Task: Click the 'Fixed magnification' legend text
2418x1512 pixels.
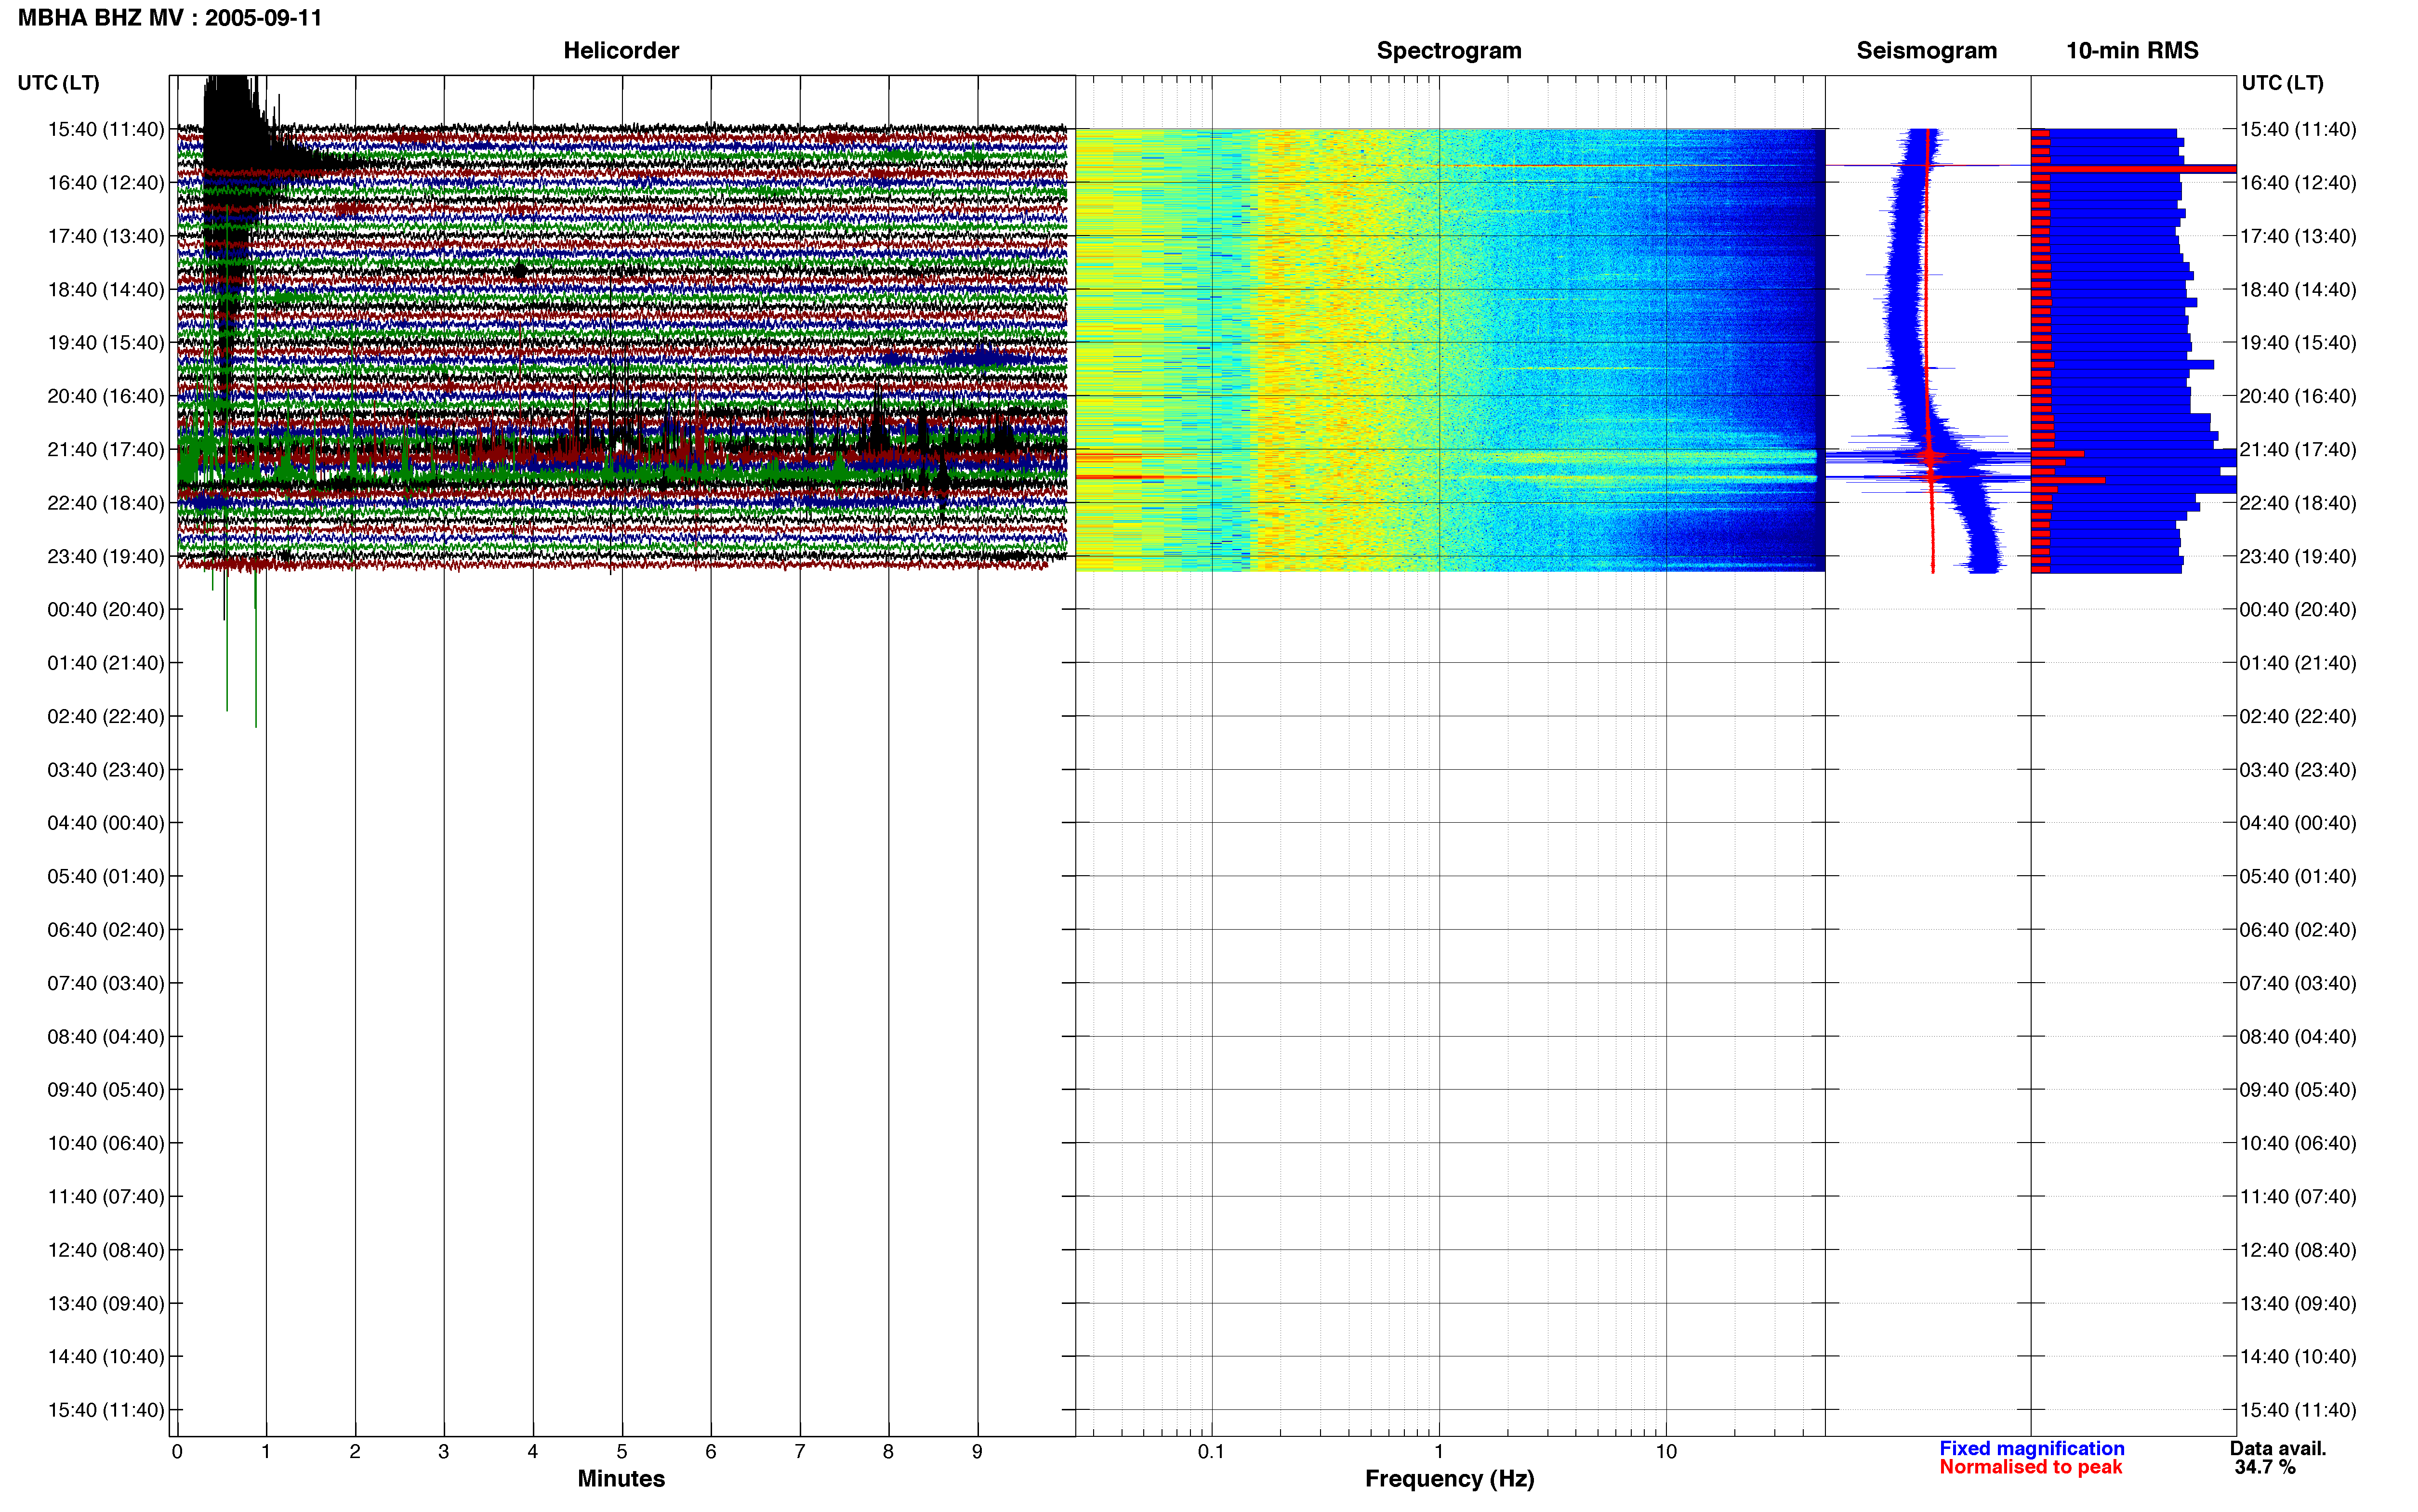Action: [2032, 1449]
